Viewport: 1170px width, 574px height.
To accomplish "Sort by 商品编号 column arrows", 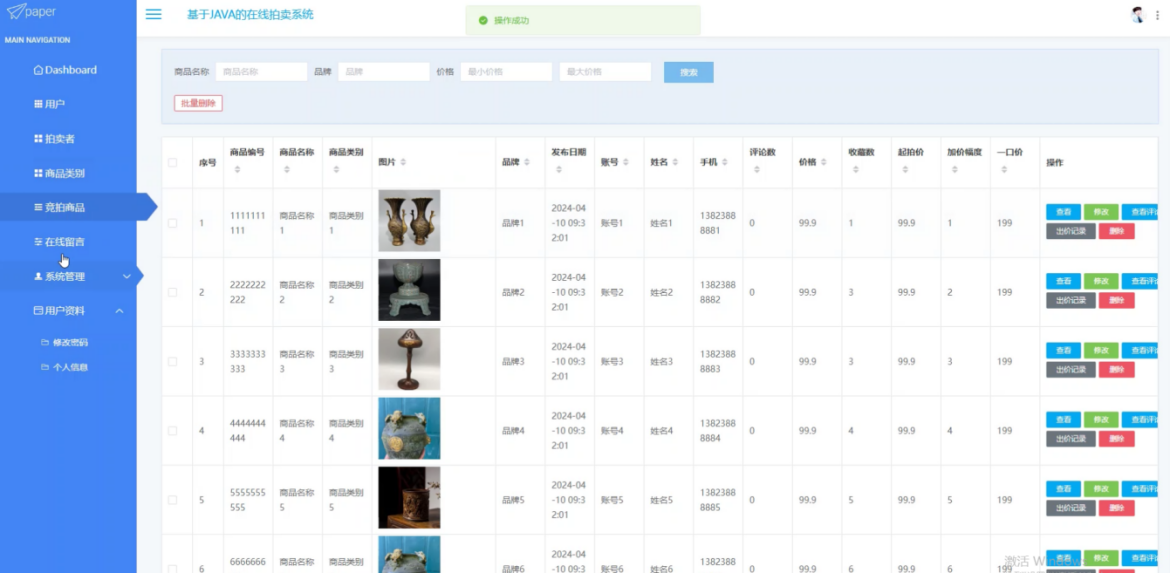I will tap(237, 169).
